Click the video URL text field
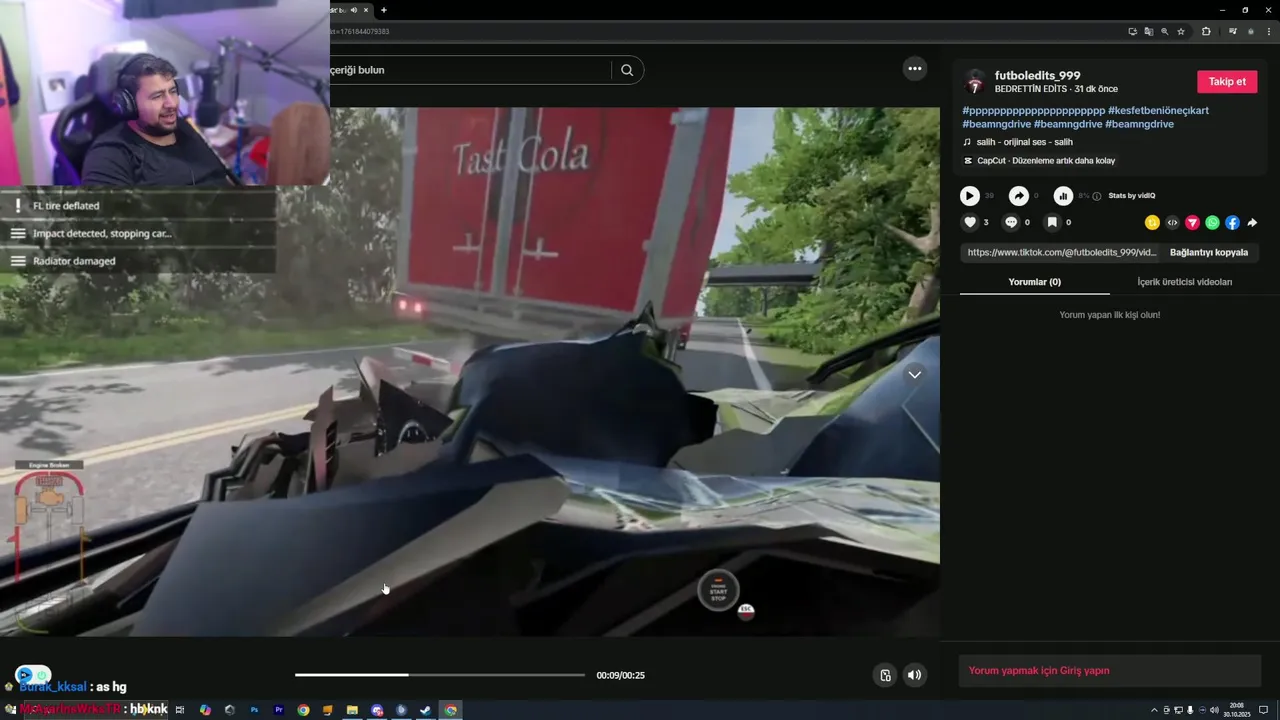Viewport: 1280px width, 720px height. pyautogui.click(x=1061, y=253)
